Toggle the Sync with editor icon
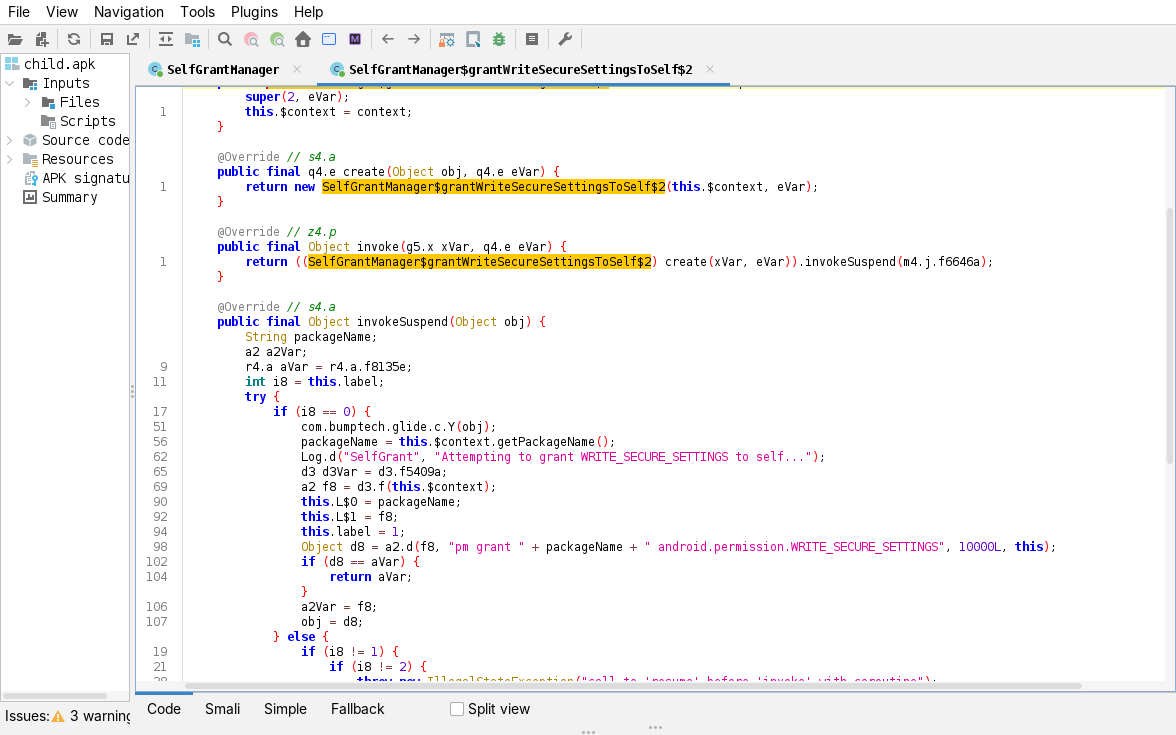The height and width of the screenshot is (735, 1176). [166, 40]
